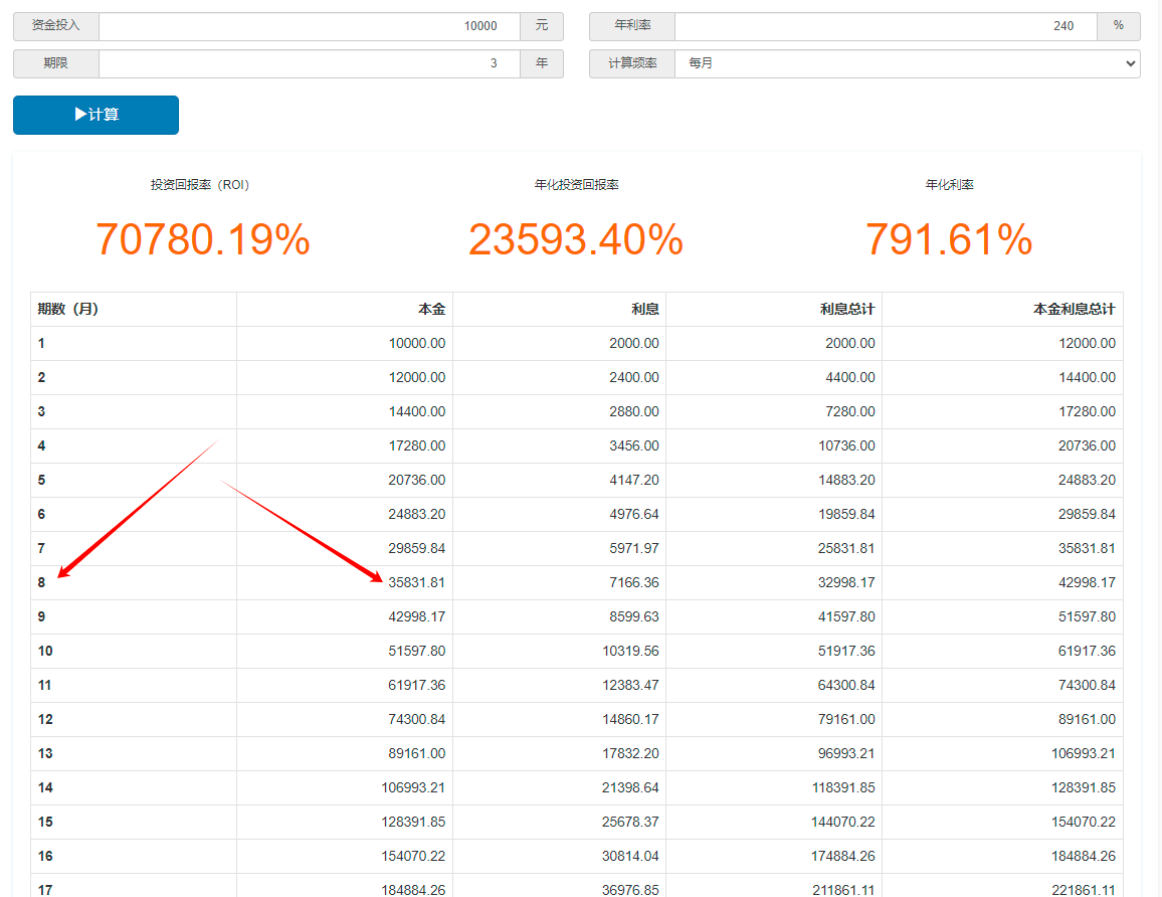Click the % unit label beside 年利率

tap(1118, 25)
